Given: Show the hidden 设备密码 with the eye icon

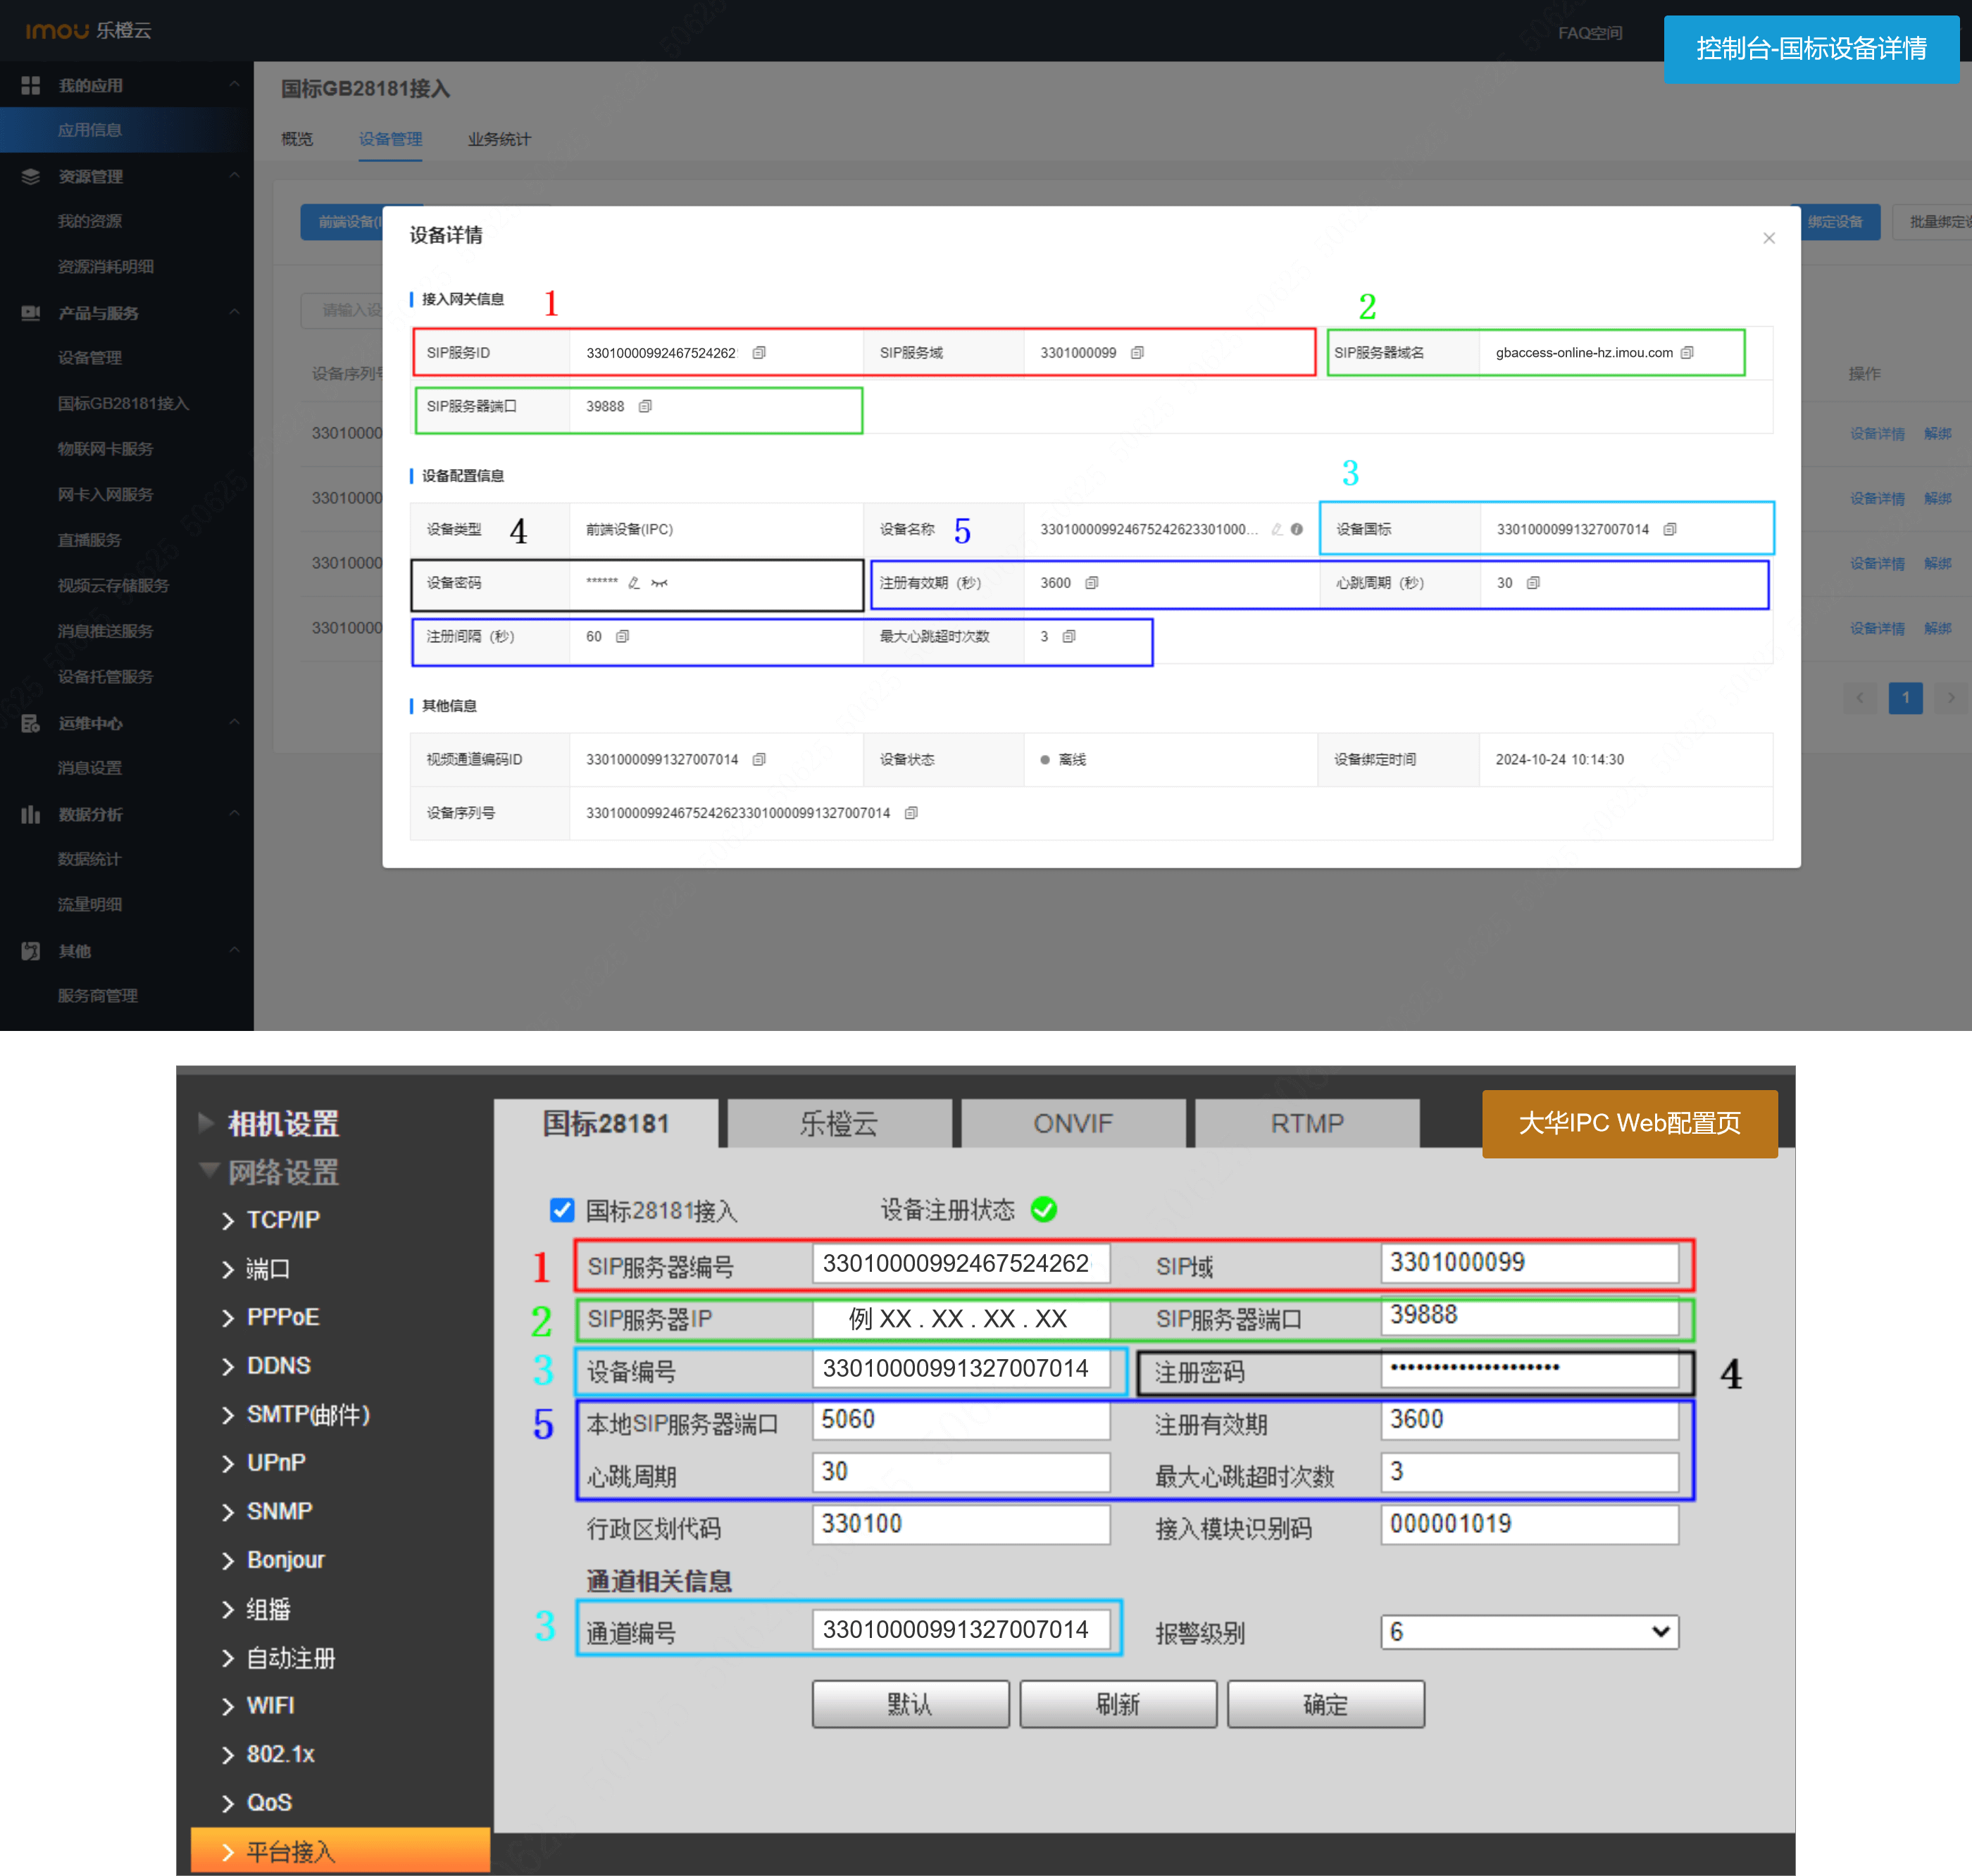Looking at the screenshot, I should tap(659, 583).
